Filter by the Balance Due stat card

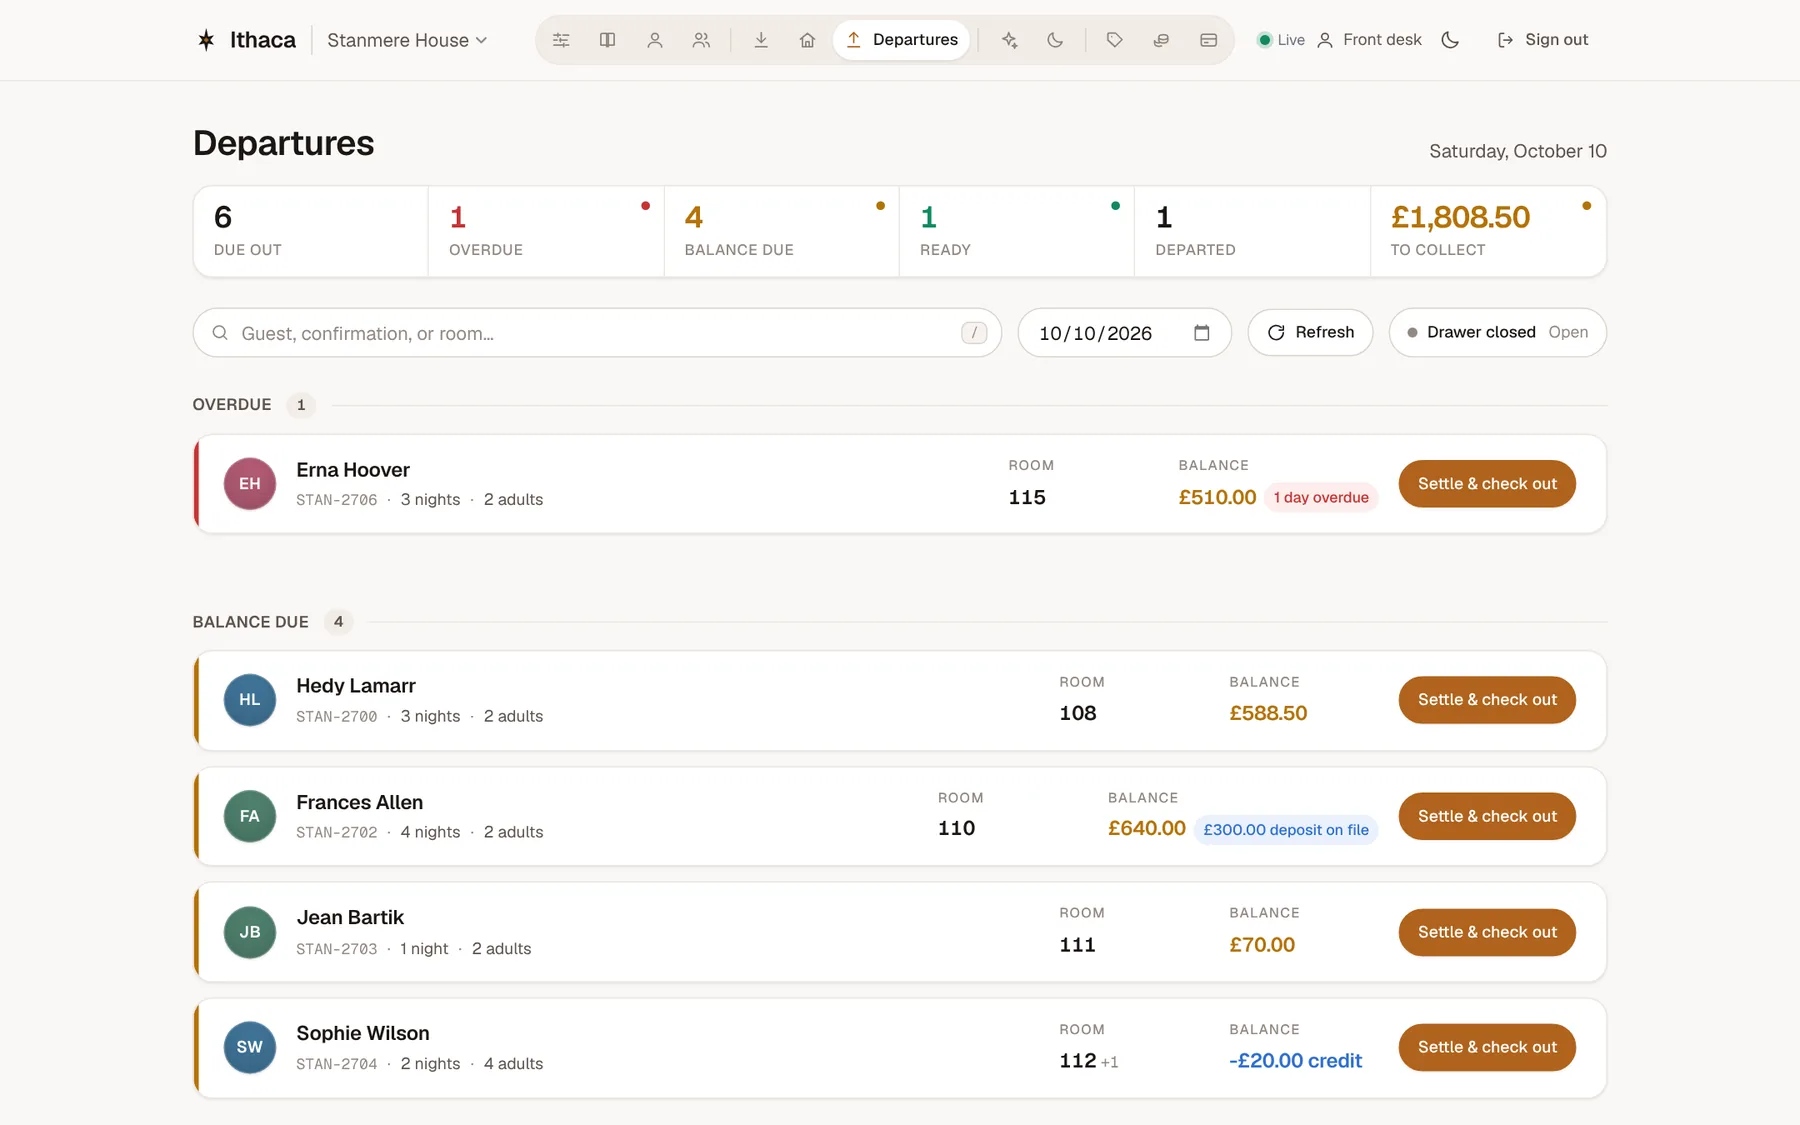781,231
